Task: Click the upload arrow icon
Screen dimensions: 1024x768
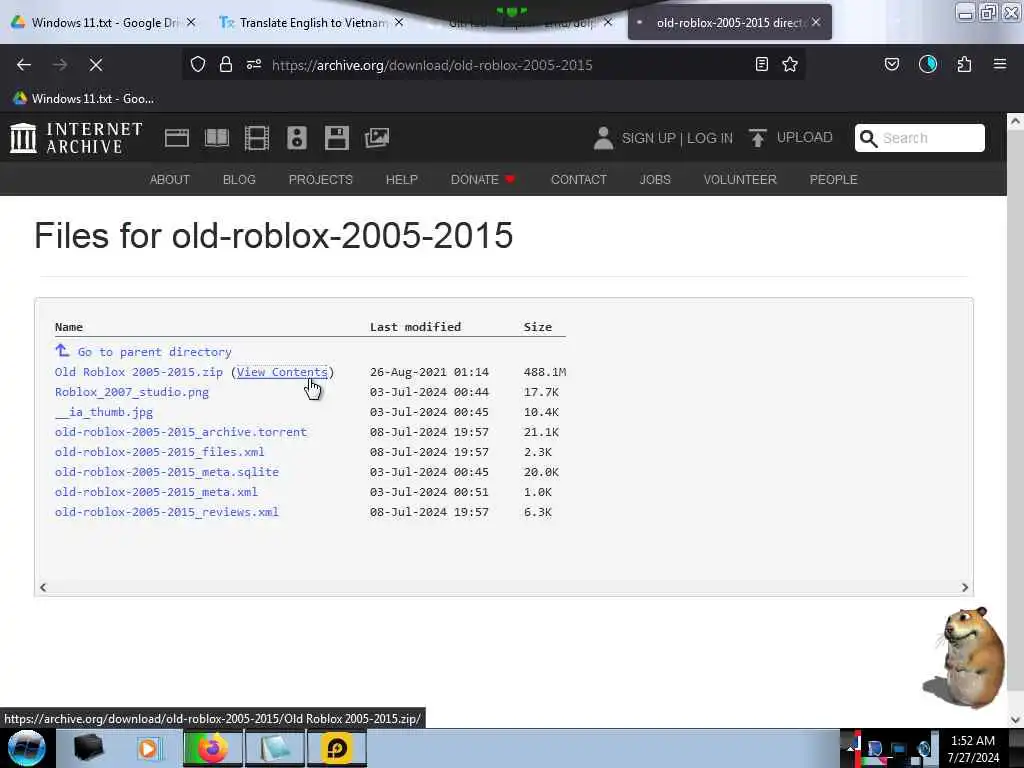Action: coord(758,138)
